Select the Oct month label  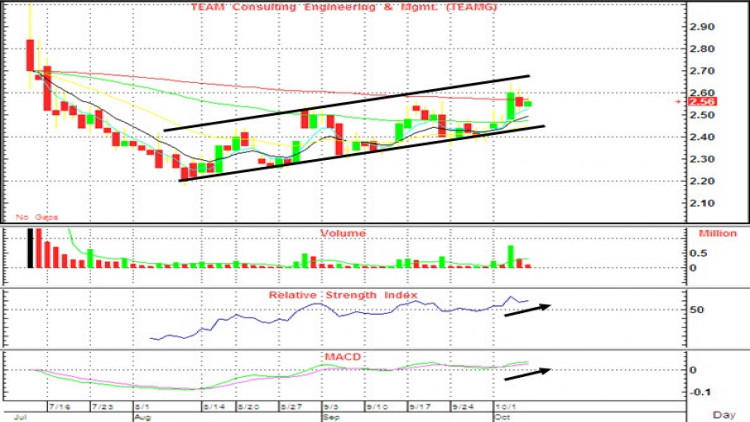[x=503, y=417]
